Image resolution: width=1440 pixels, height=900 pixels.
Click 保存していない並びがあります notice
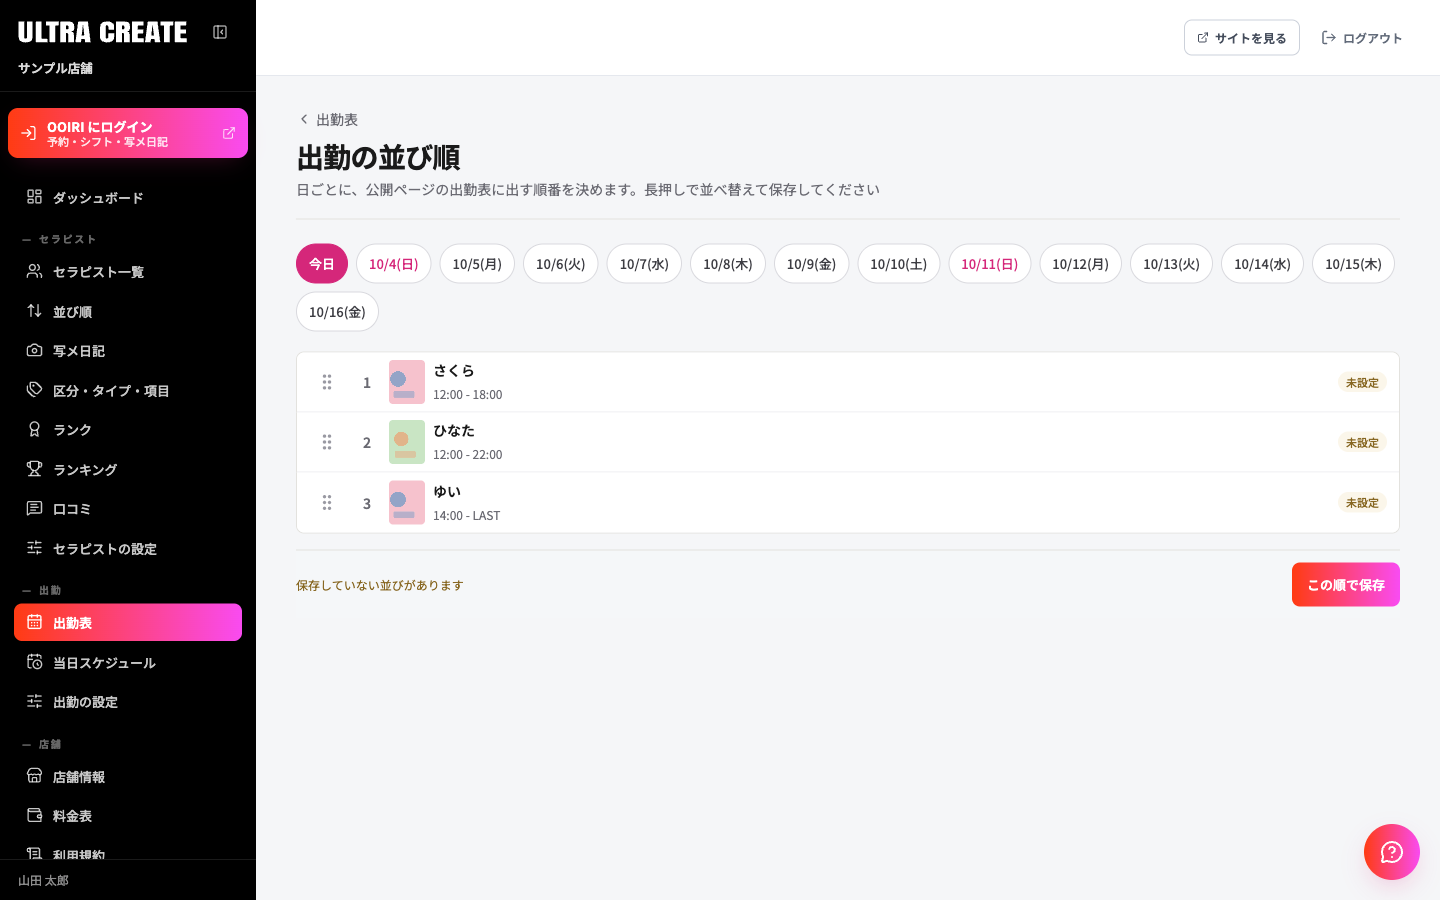380,585
